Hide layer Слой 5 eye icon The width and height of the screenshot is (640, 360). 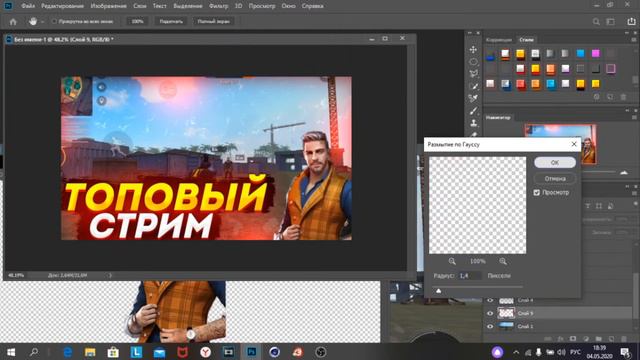[x=490, y=313]
